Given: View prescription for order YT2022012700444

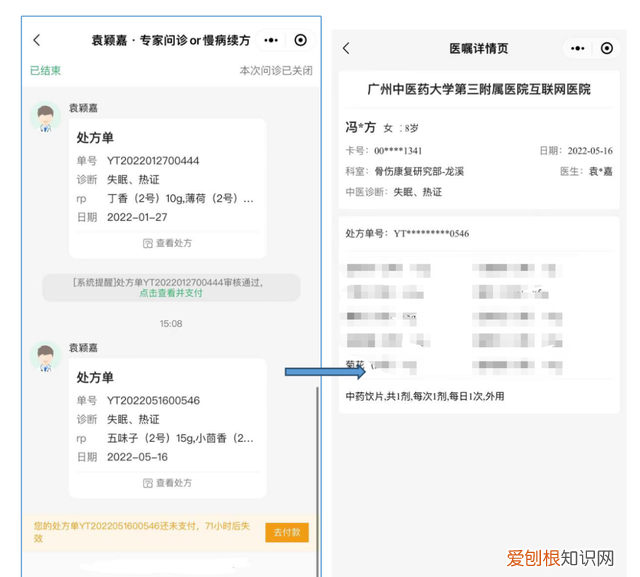Looking at the screenshot, I should (x=167, y=243).
